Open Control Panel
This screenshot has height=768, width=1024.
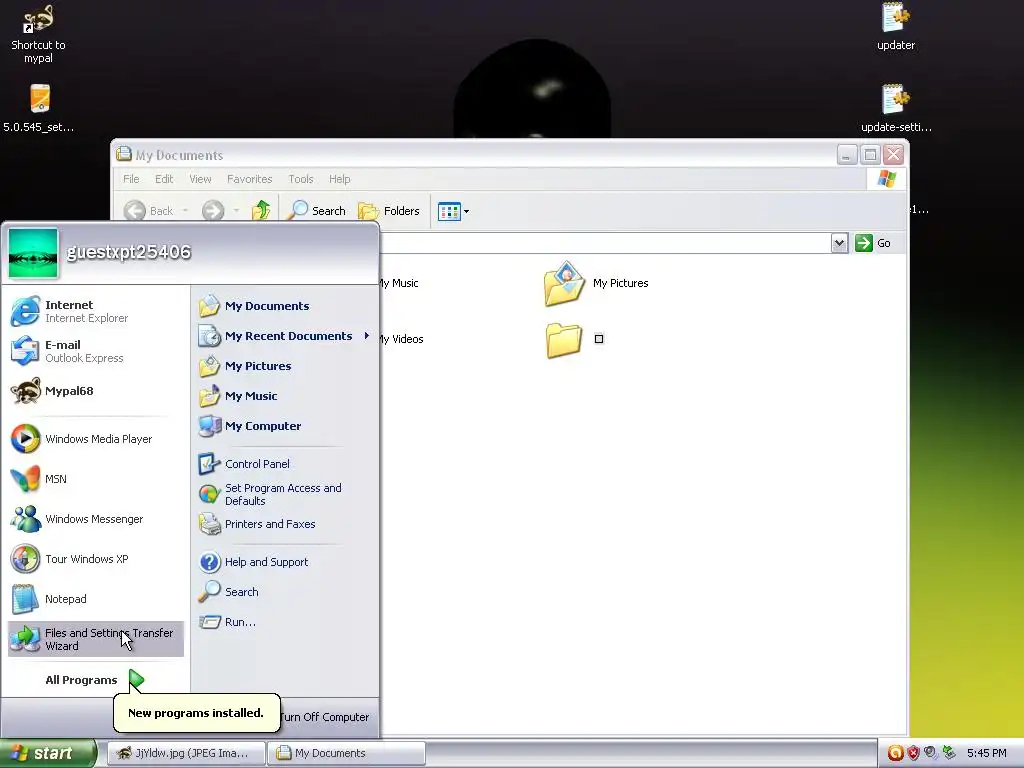point(284,464)
